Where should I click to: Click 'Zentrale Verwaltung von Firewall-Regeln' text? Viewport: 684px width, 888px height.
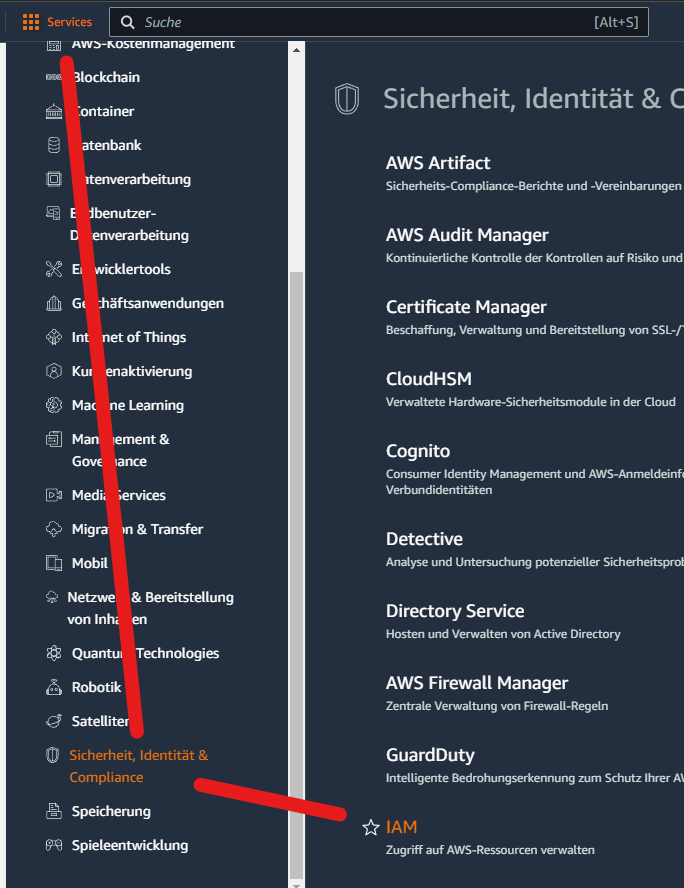(x=497, y=706)
